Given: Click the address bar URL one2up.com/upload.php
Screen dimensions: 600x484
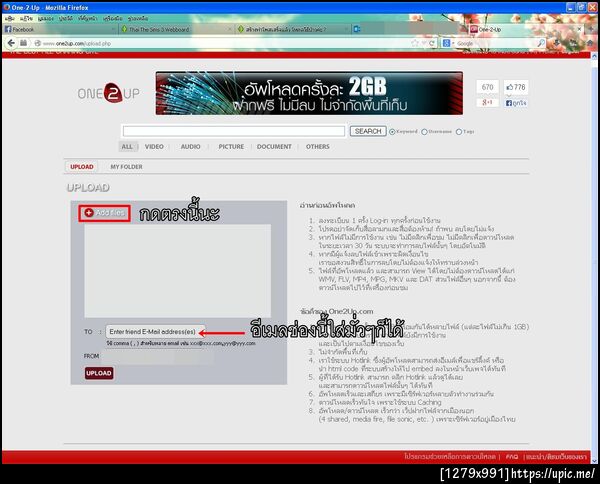Looking at the screenshot, I should [77, 44].
